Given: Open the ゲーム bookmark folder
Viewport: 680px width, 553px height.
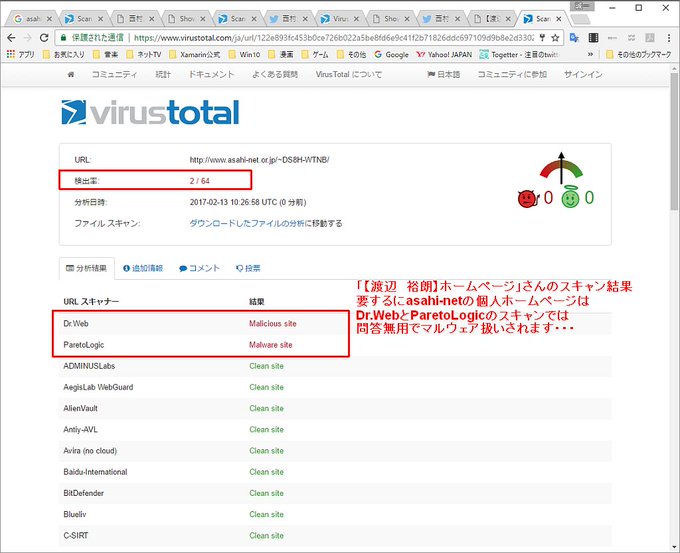Looking at the screenshot, I should 315,55.
